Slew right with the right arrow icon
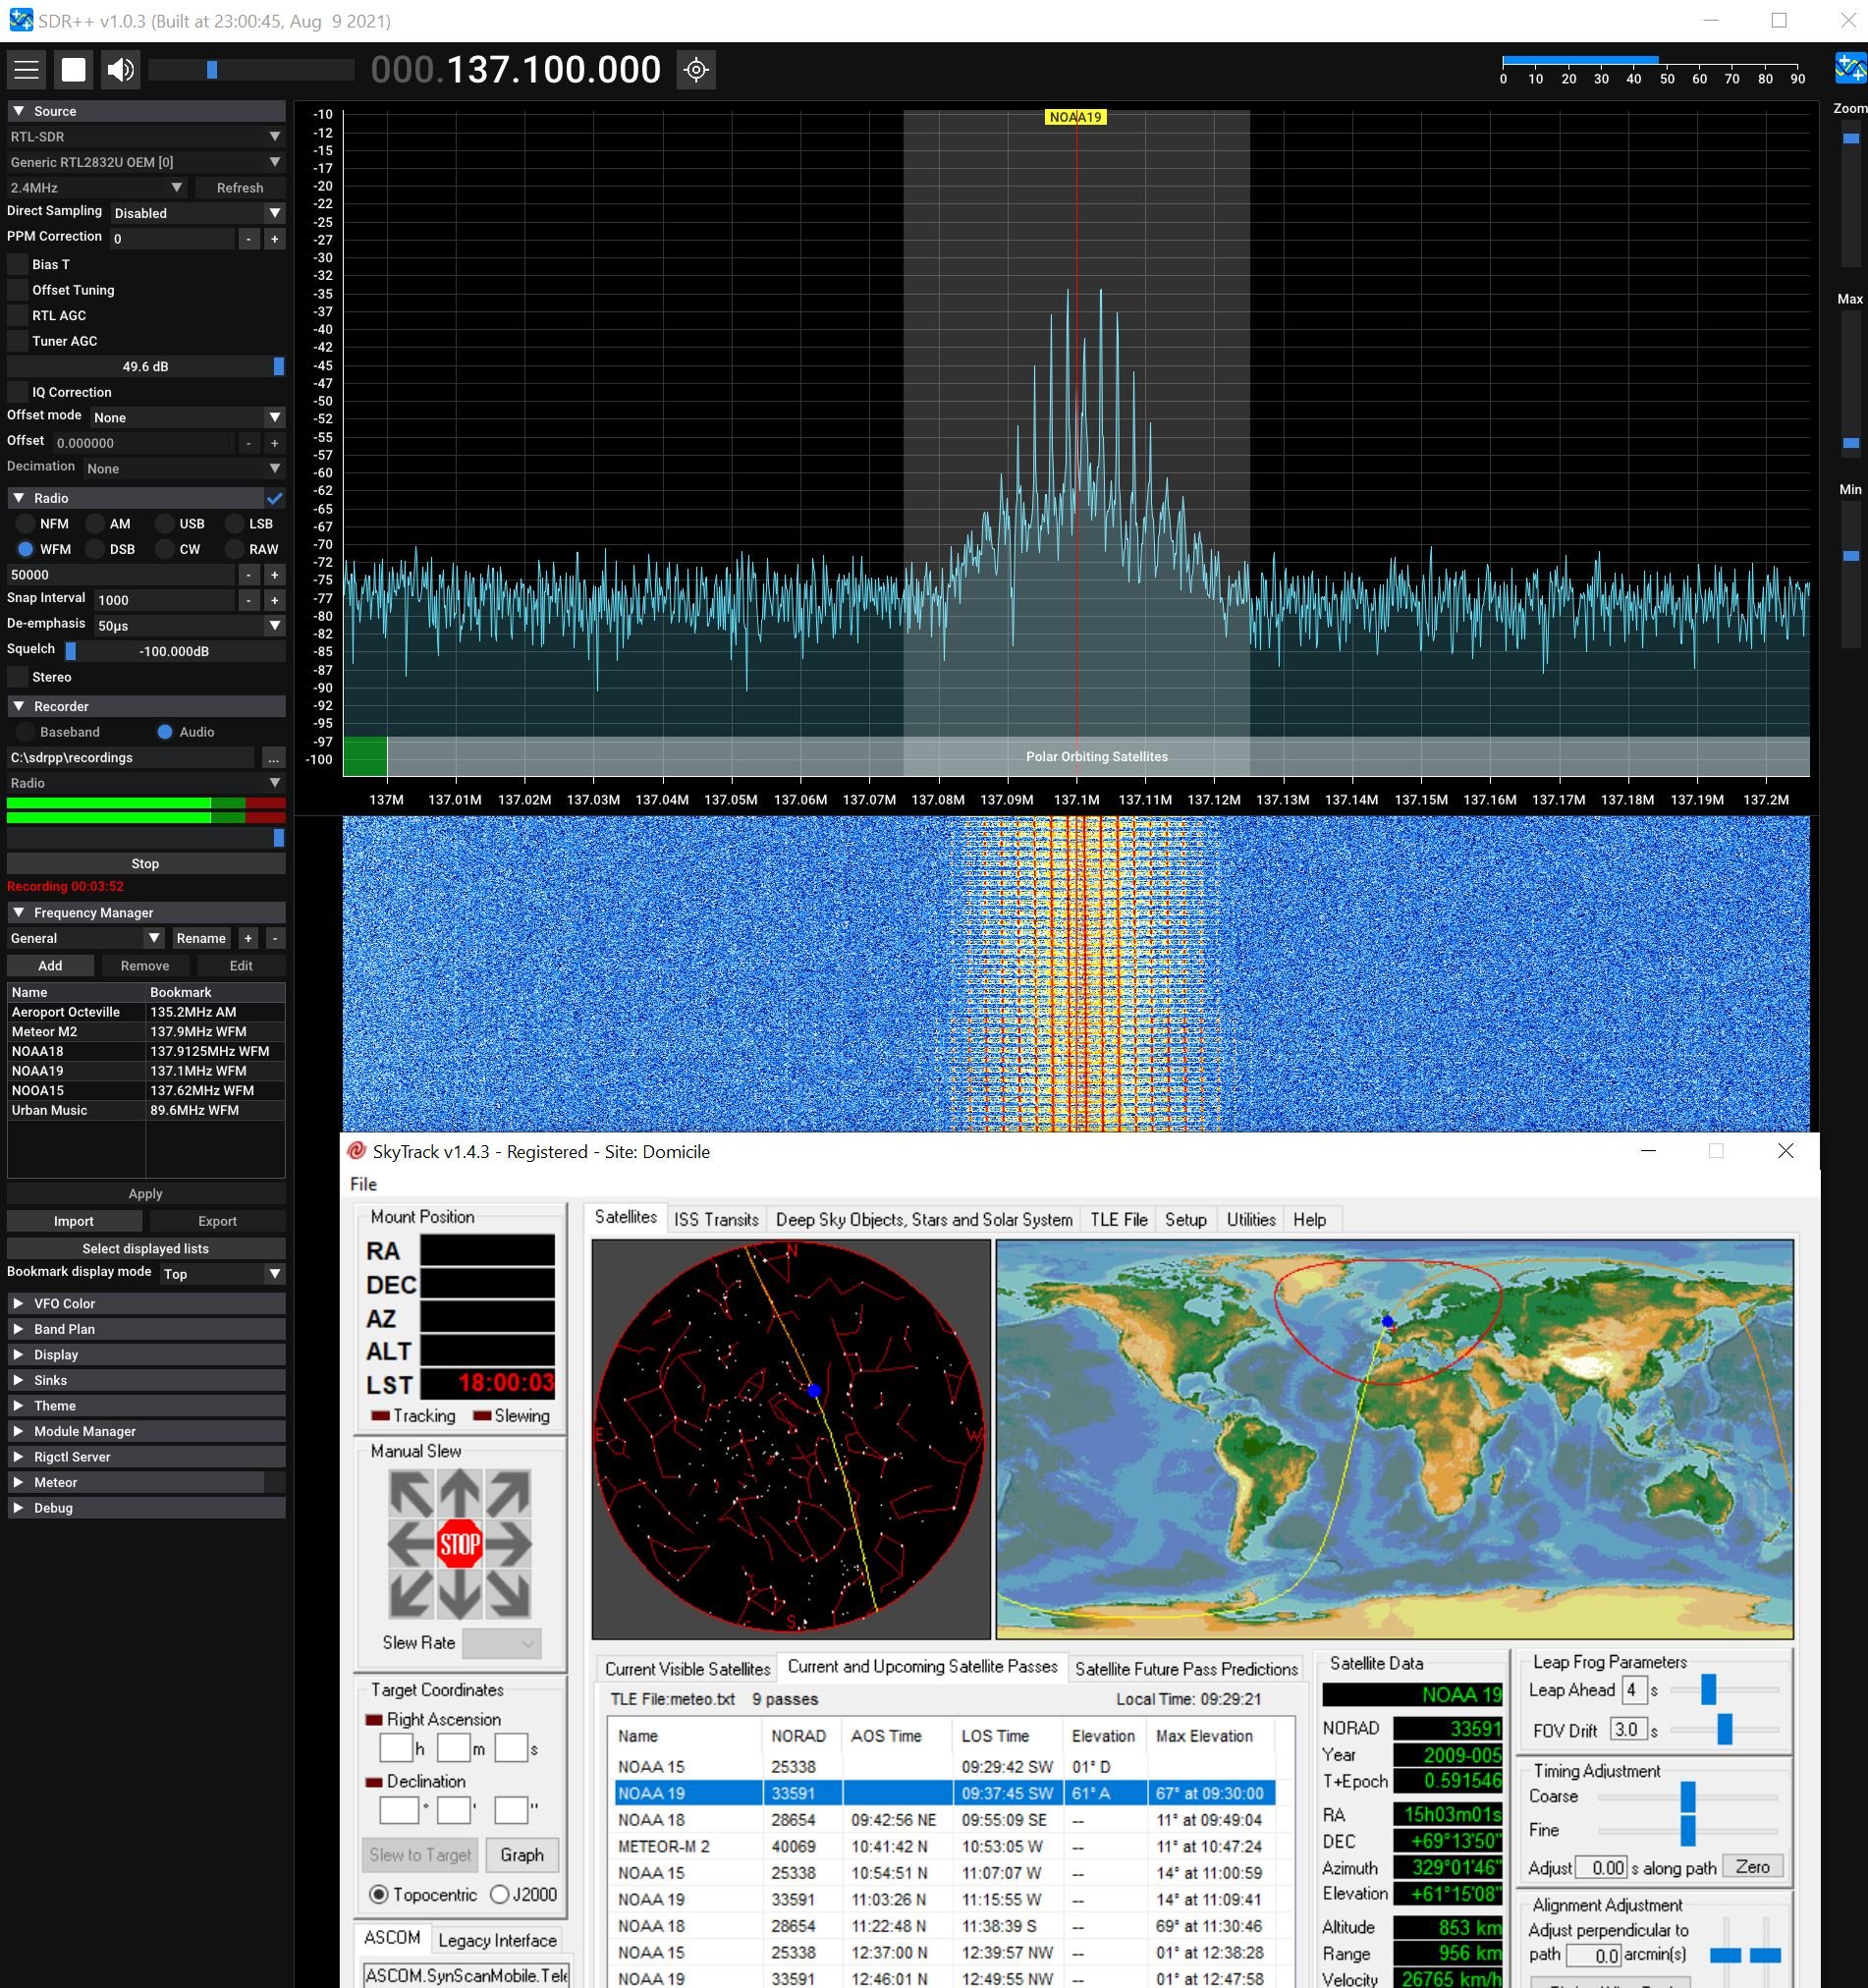1868x1988 pixels. point(509,1545)
